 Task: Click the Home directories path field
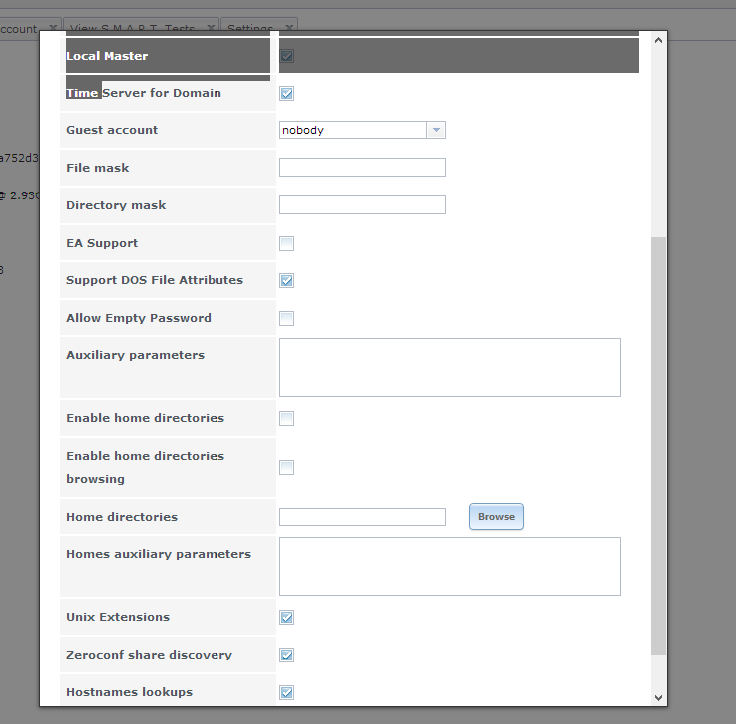click(x=362, y=517)
